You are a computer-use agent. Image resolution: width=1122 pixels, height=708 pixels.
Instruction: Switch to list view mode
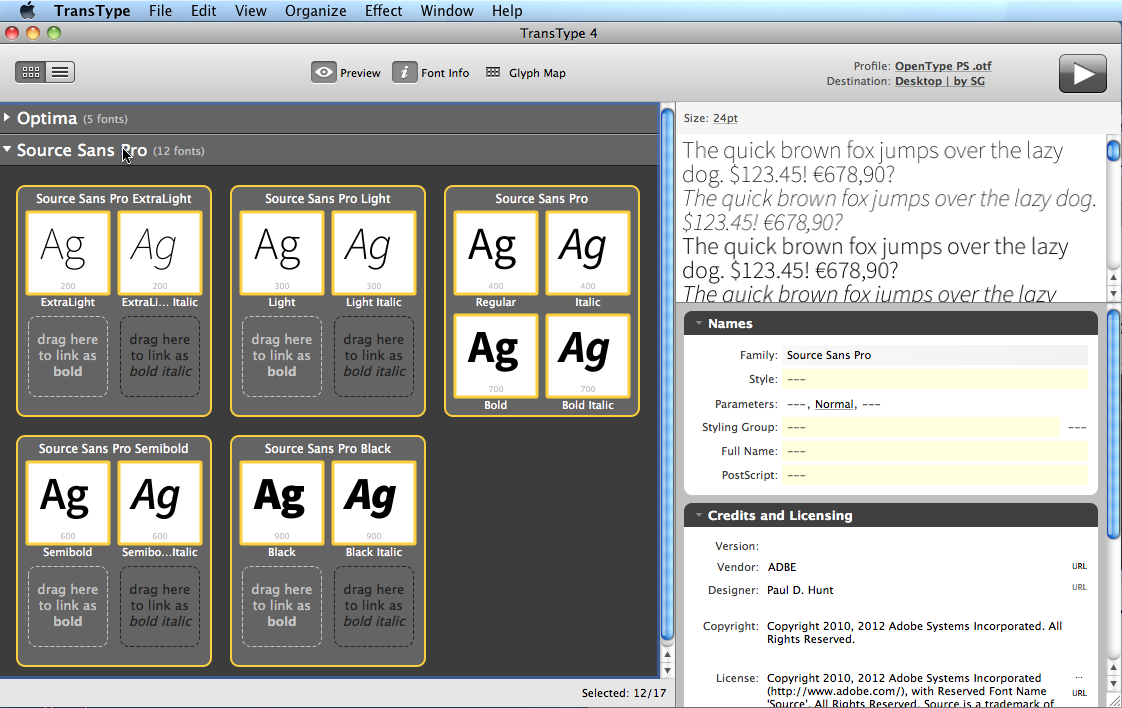(x=60, y=72)
